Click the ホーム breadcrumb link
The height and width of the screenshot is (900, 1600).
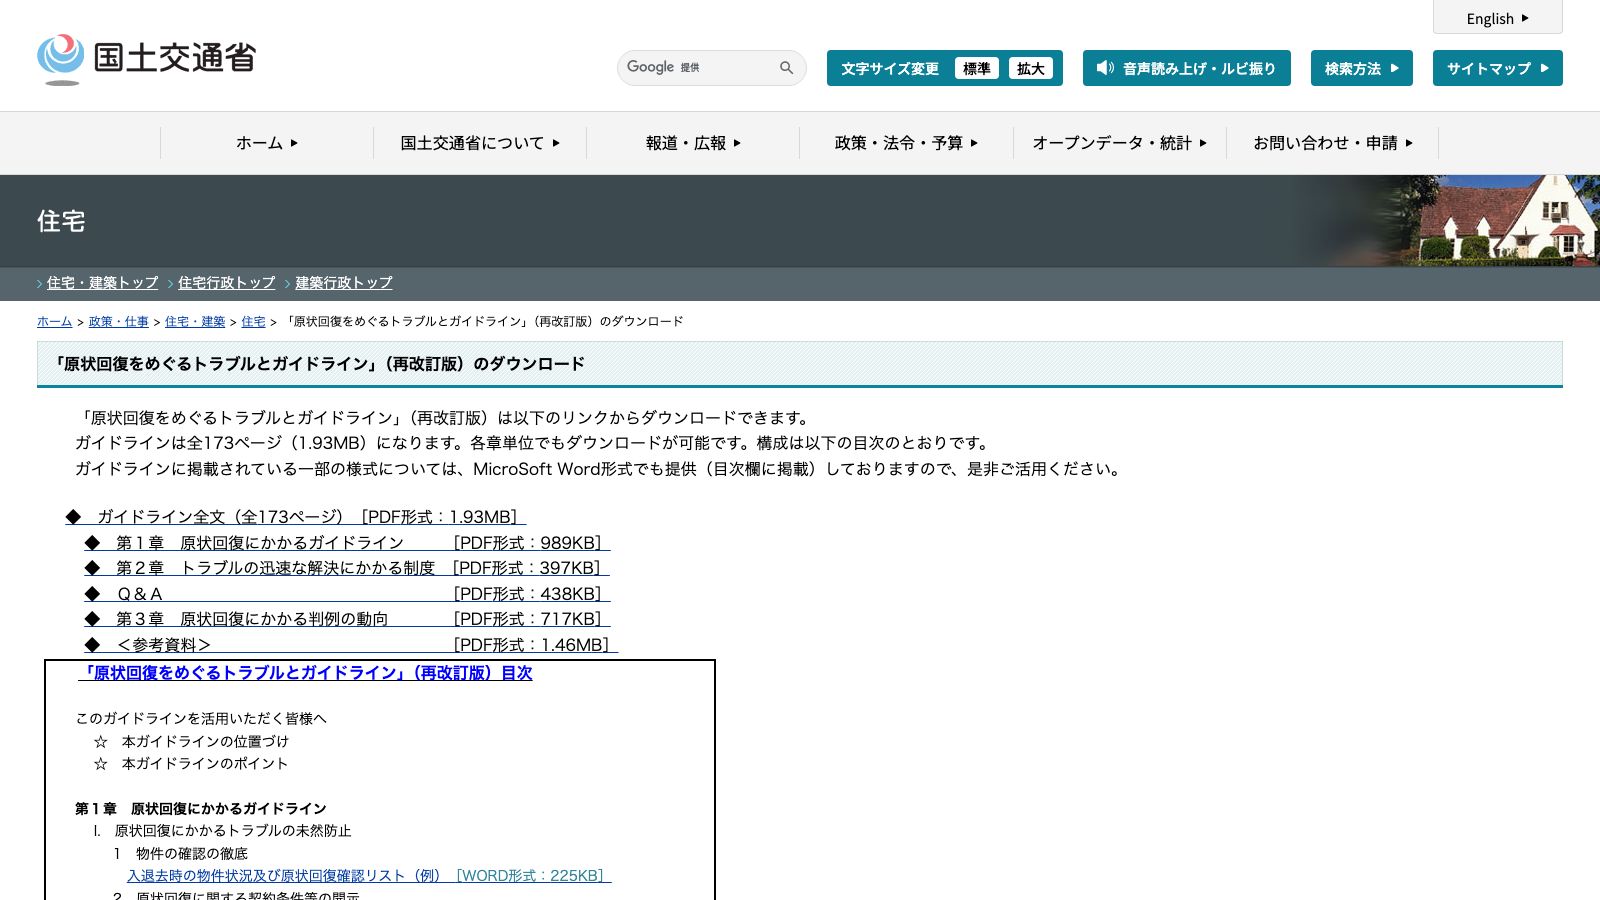pyautogui.click(x=54, y=322)
